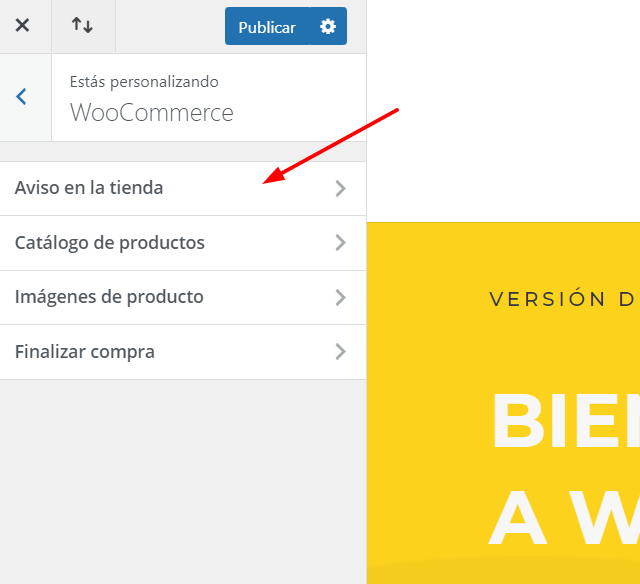Expand chevron for Aviso en la tienda

[340, 189]
